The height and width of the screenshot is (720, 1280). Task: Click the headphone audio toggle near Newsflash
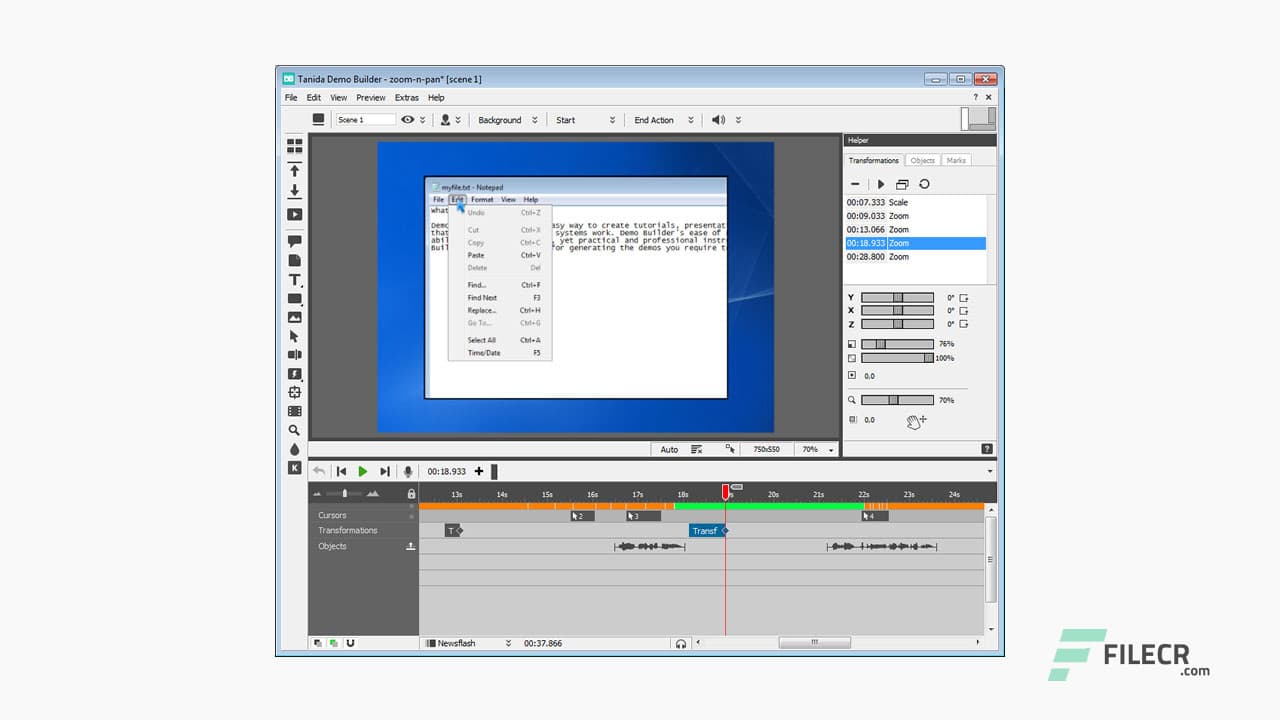680,643
